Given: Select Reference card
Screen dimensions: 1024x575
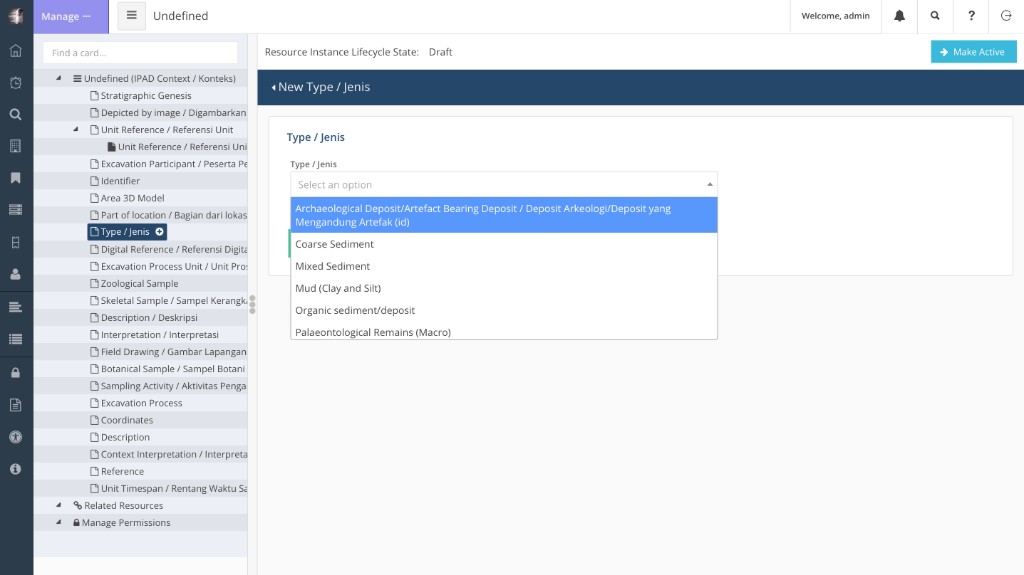Looking at the screenshot, I should 117,471.
